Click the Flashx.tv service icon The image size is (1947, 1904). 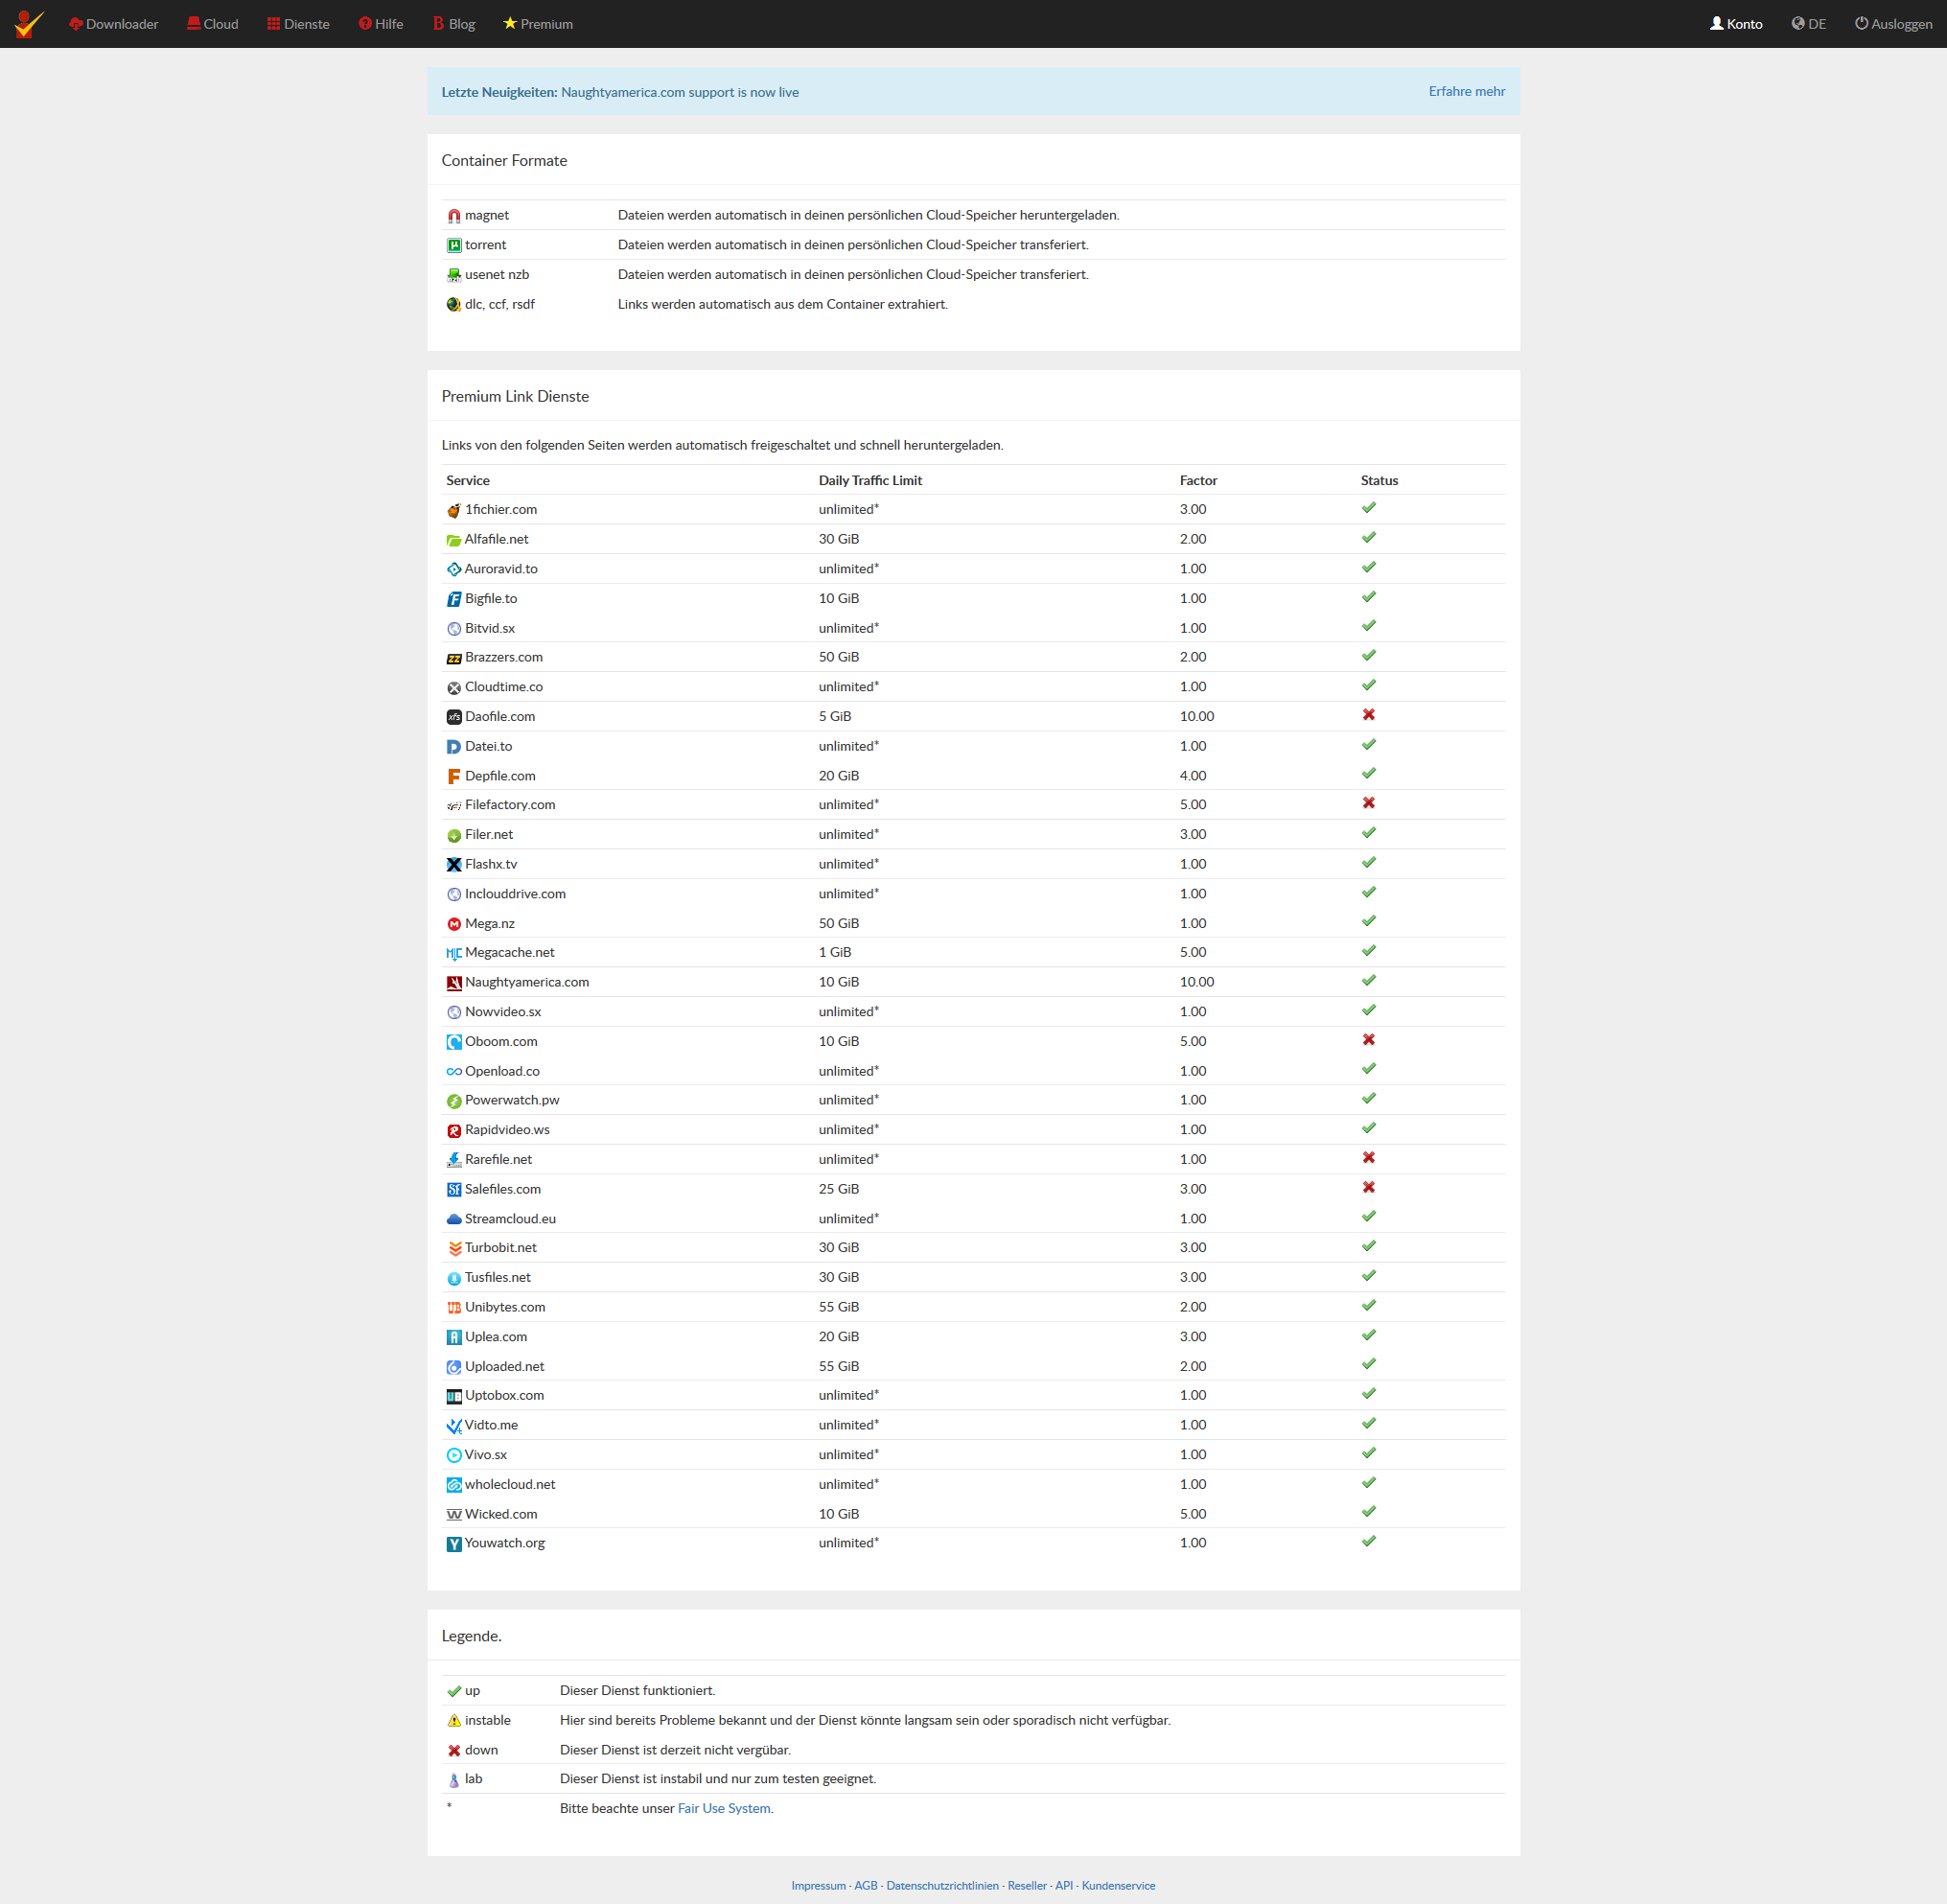coord(453,865)
